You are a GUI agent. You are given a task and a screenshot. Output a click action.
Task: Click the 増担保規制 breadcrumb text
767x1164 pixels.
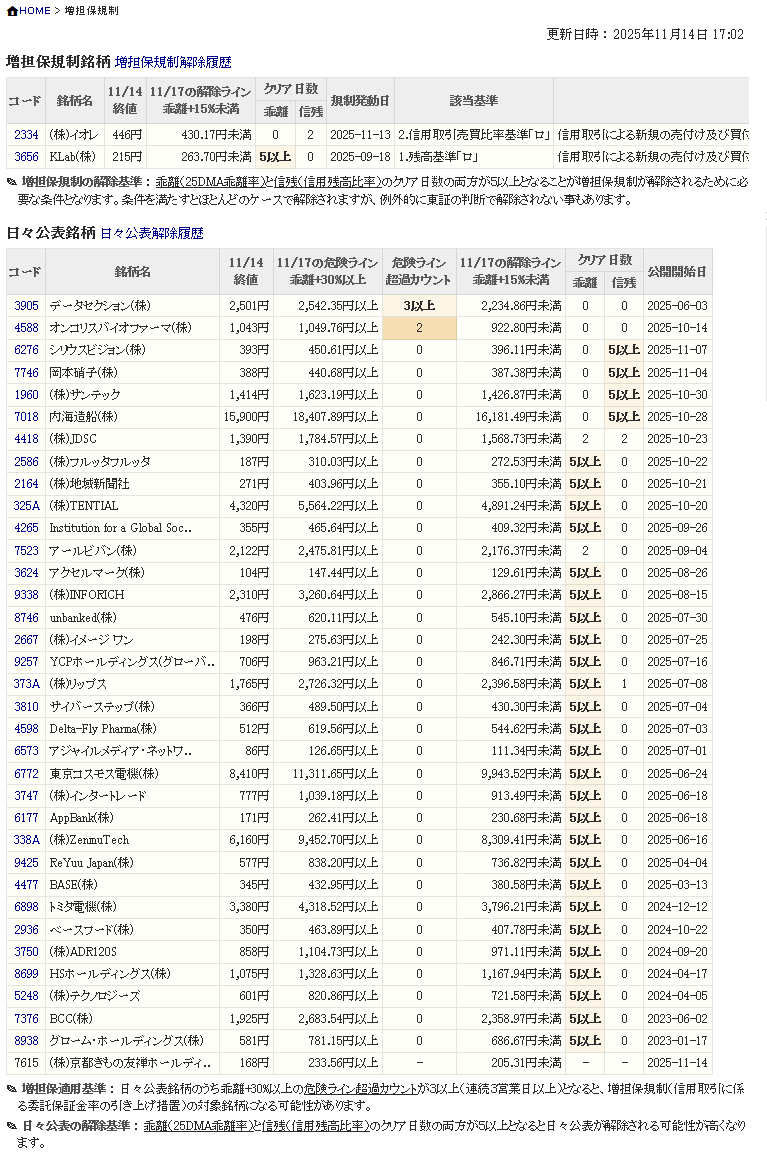[91, 11]
